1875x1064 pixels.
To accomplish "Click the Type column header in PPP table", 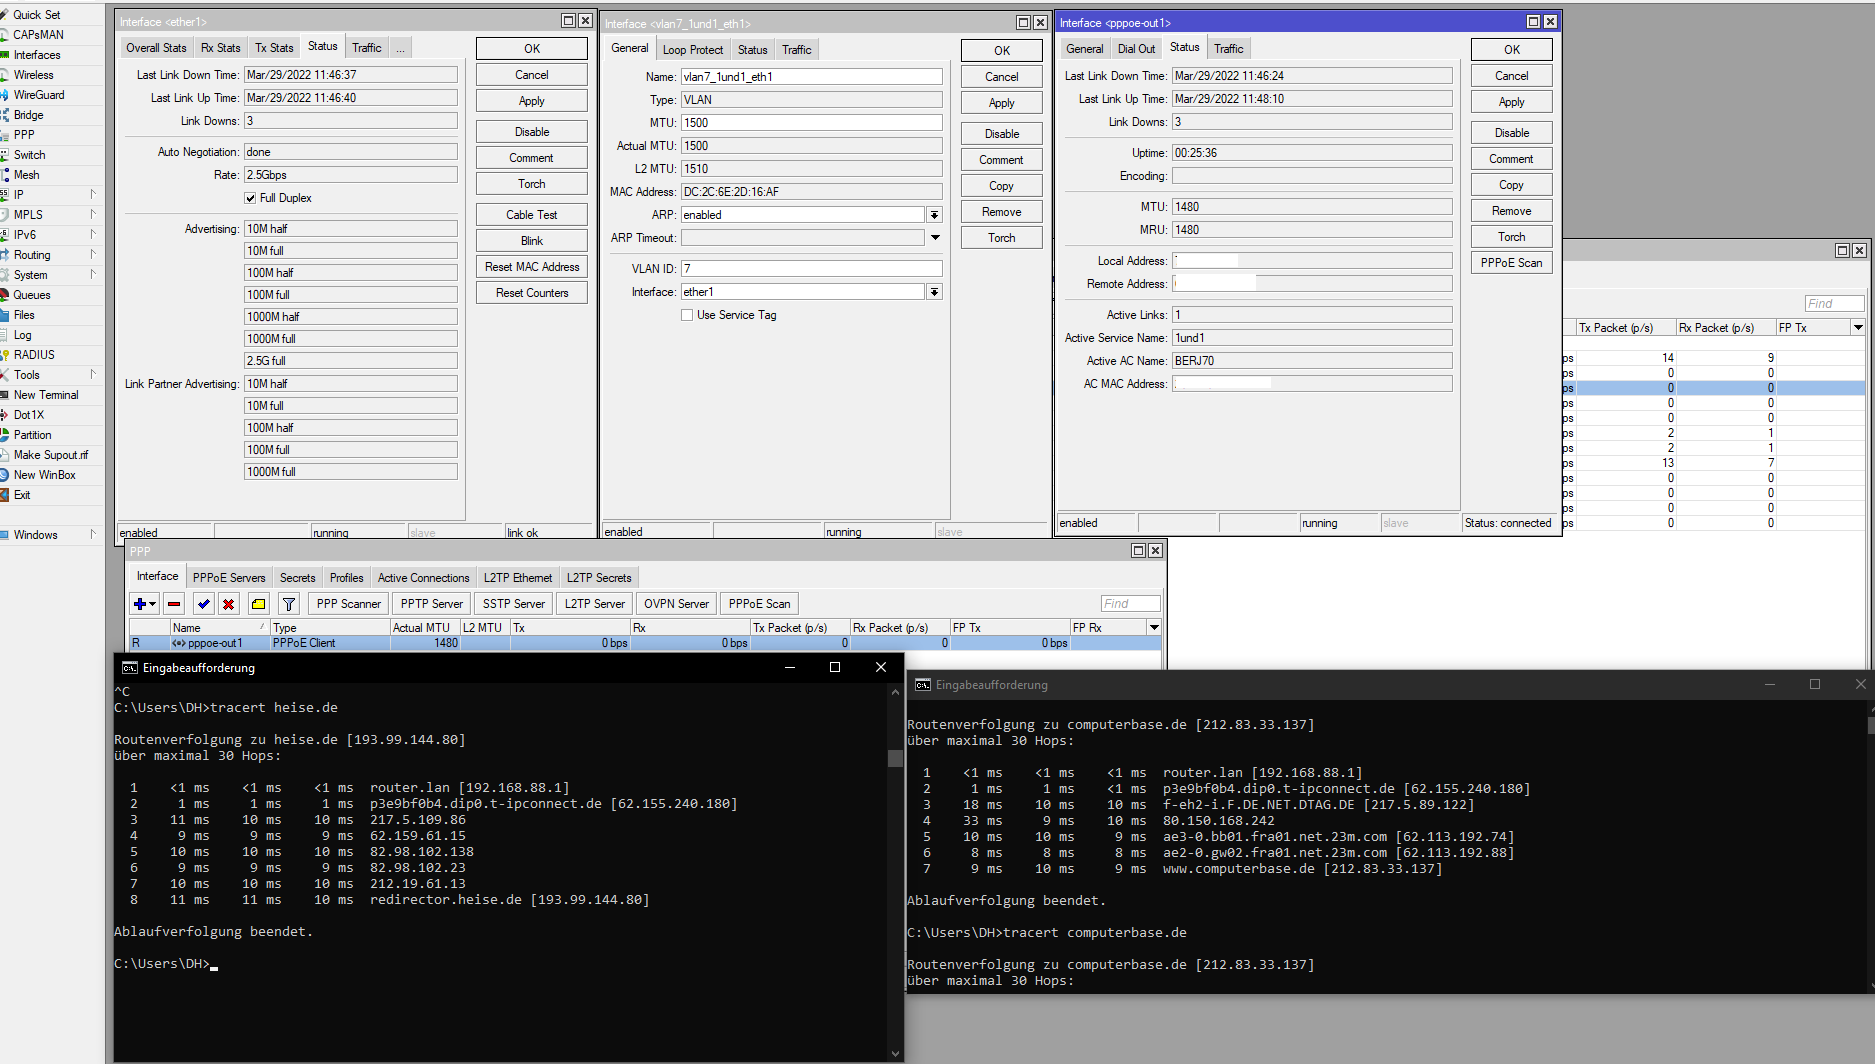I will 330,628.
